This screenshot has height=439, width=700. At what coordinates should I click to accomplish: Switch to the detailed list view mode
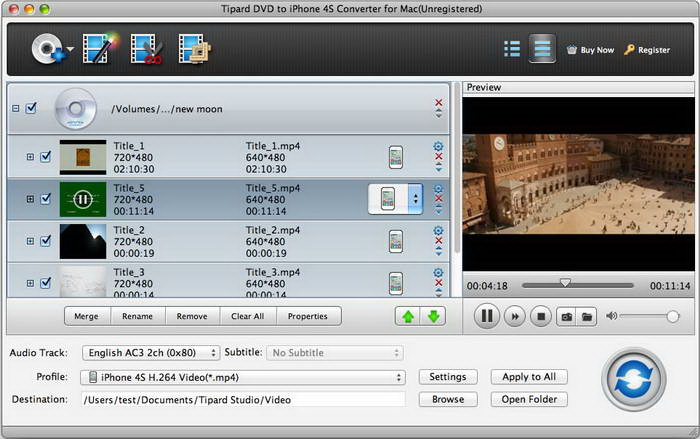[541, 48]
